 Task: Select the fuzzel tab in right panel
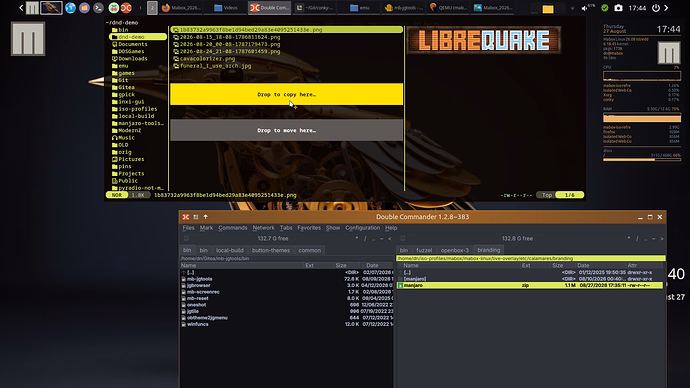(424, 250)
